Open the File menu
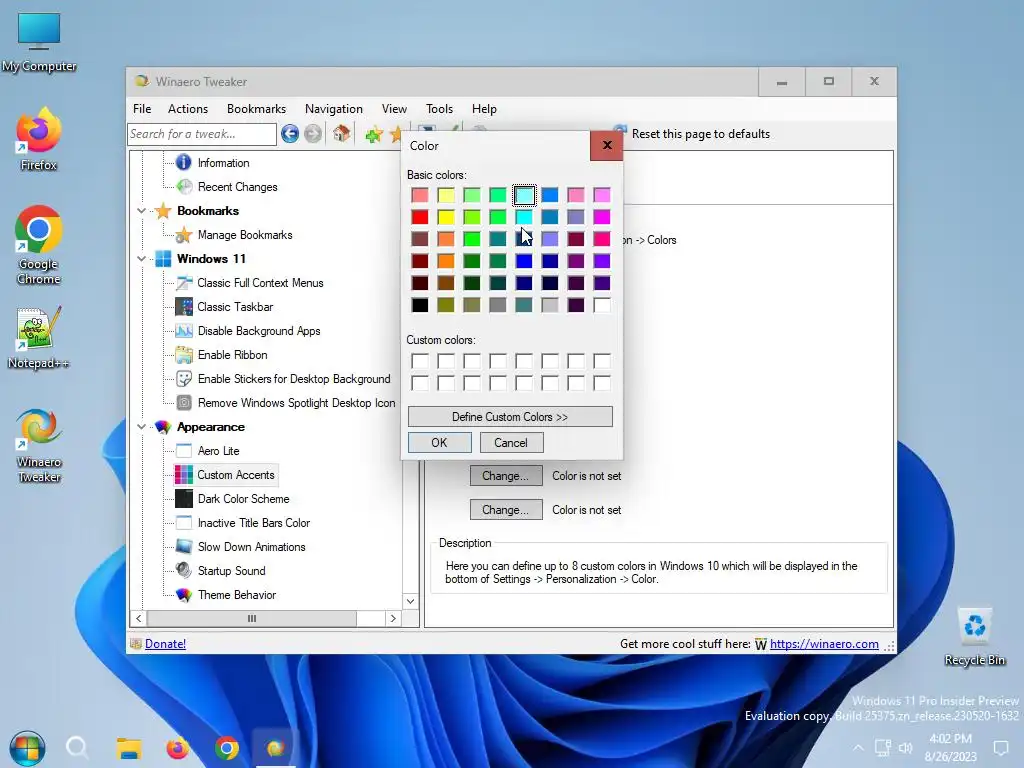The image size is (1024, 768). click(142, 109)
